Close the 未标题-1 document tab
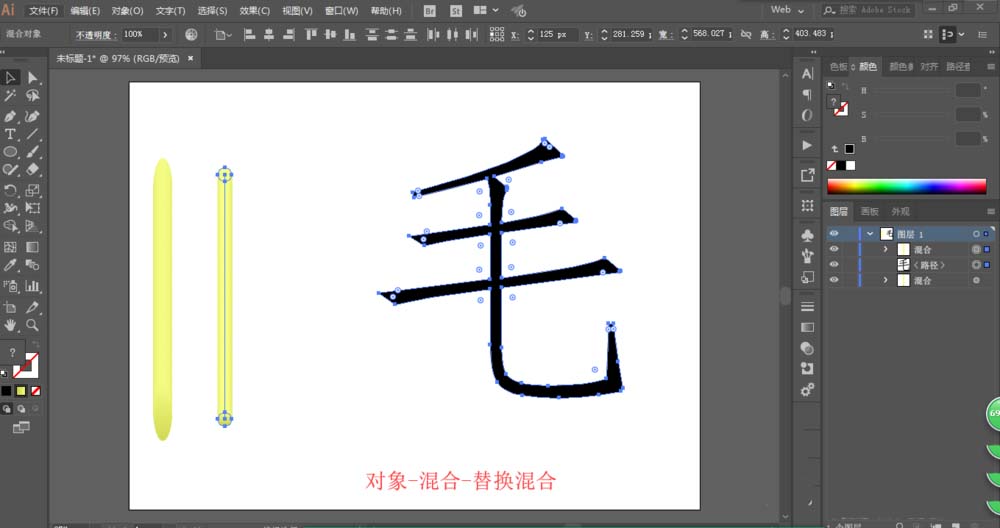This screenshot has height=528, width=1000. click(190, 58)
